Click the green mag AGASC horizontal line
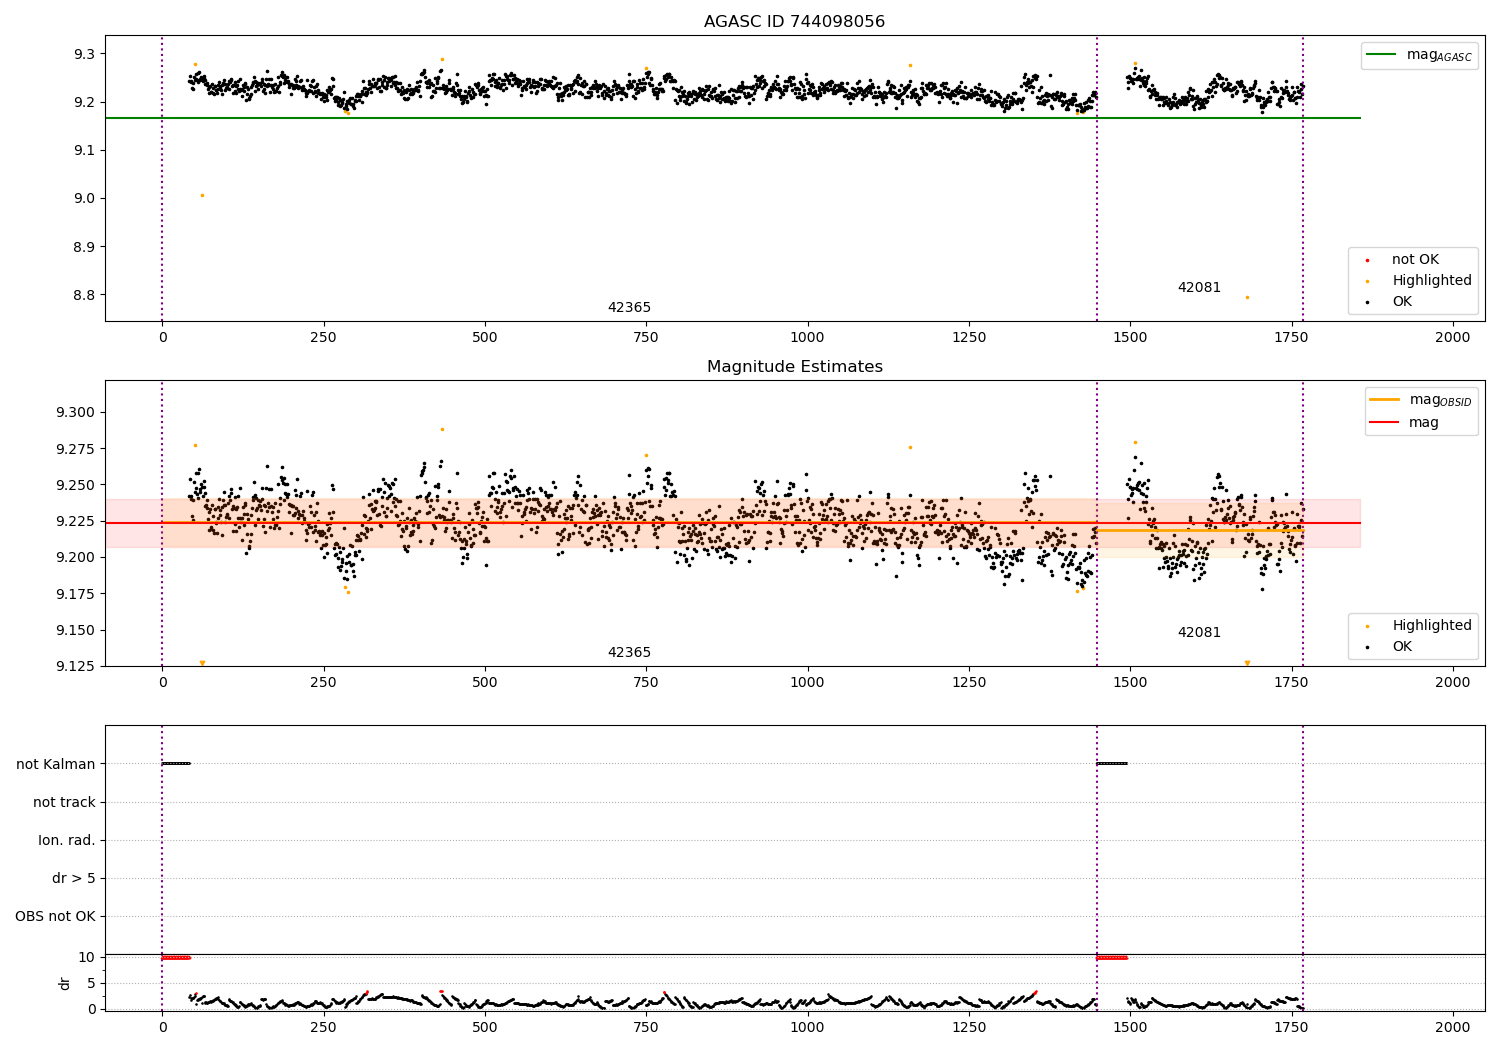 732,118
